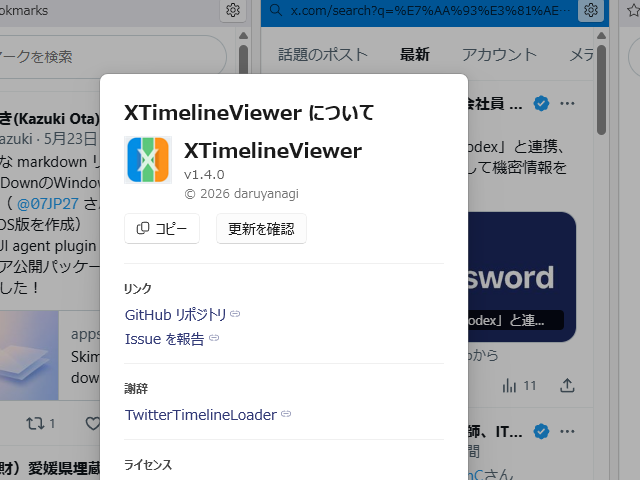Click the retweet icon on the Kazuki Ota post
The width and height of the screenshot is (640, 480).
[x=35, y=423]
